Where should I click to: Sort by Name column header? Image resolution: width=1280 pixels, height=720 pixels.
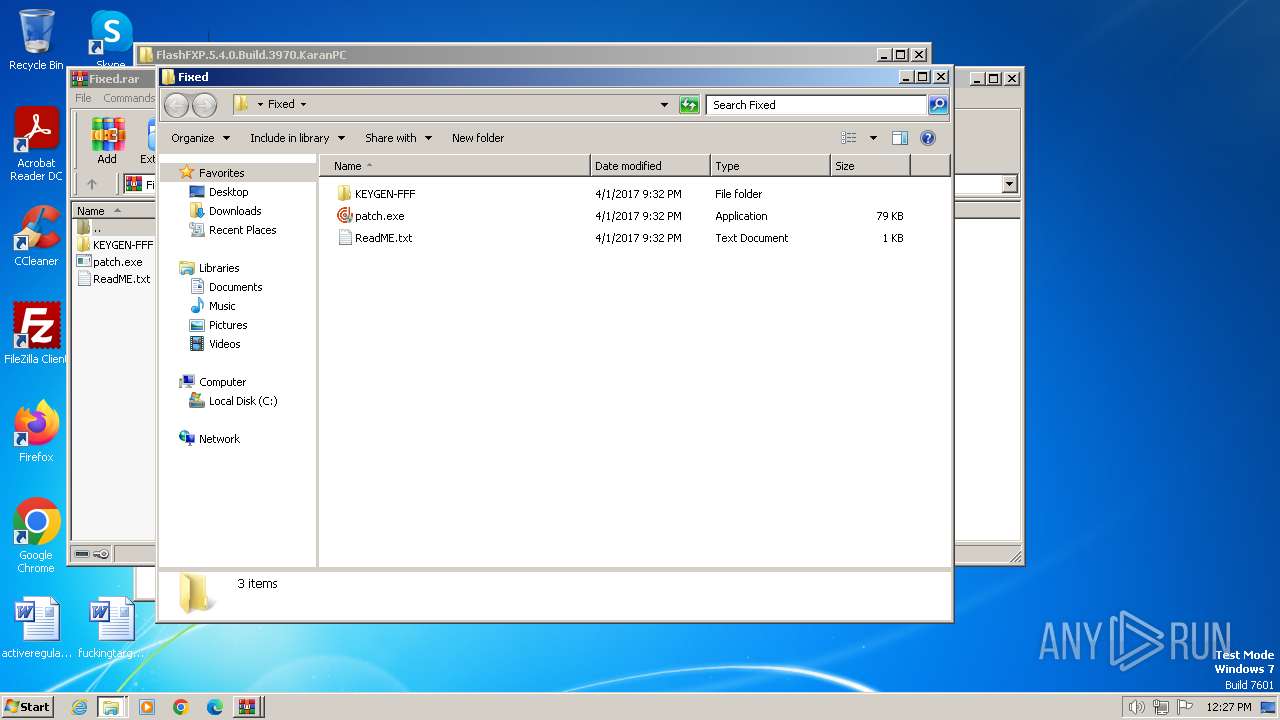455,166
